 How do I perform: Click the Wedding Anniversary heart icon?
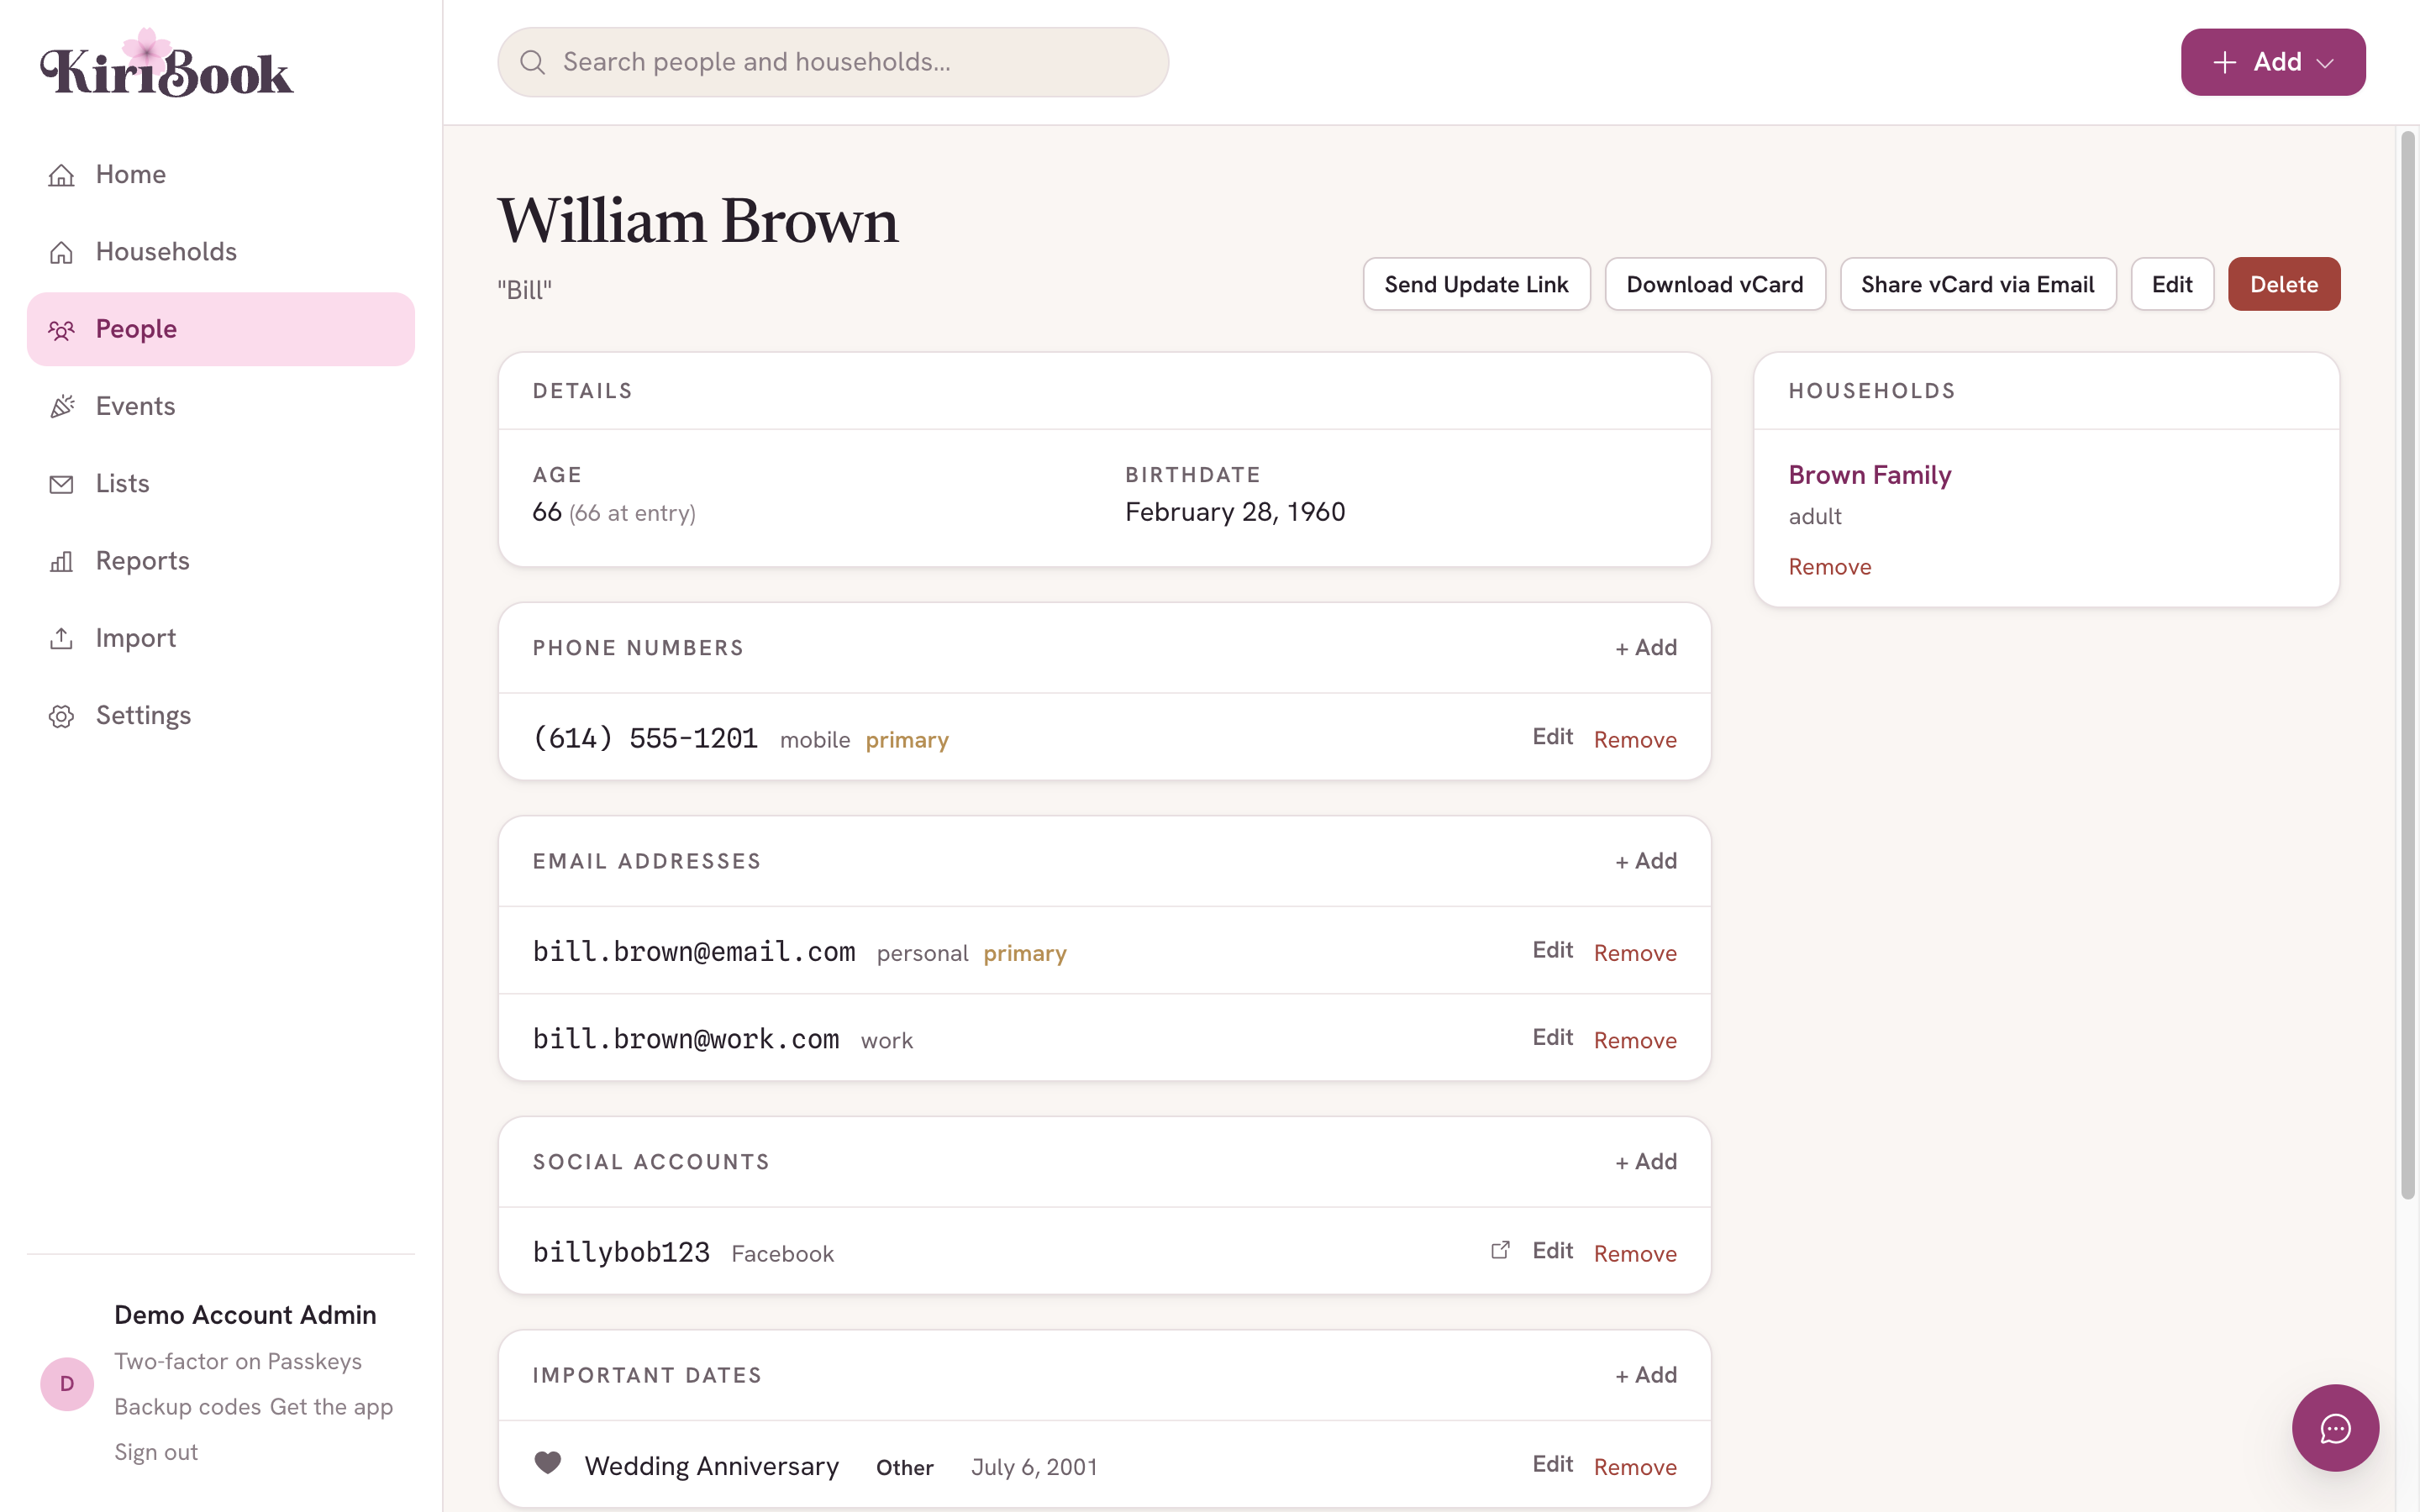click(547, 1462)
